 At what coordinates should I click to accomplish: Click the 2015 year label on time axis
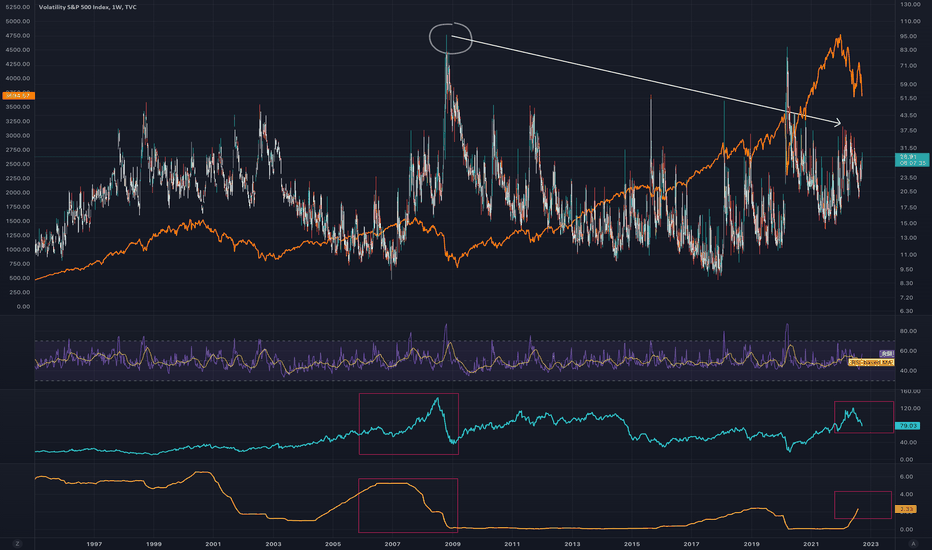pyautogui.click(x=632, y=543)
